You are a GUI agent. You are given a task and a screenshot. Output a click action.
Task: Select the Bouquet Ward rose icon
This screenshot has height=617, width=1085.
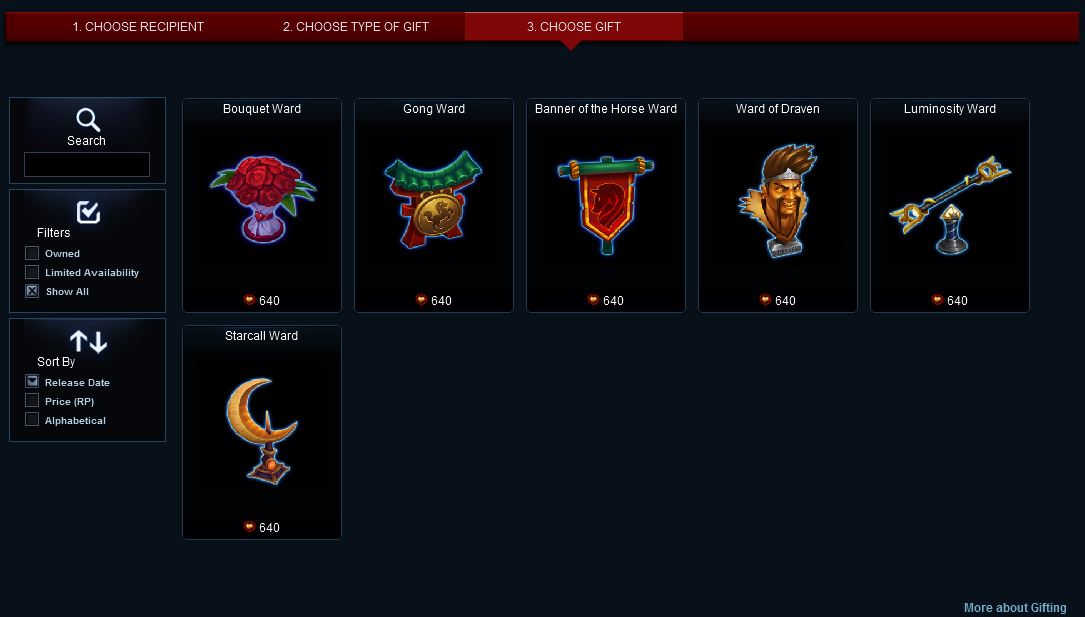(x=262, y=199)
